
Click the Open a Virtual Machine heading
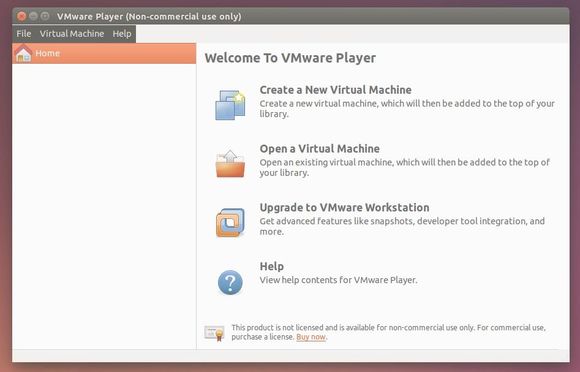320,149
